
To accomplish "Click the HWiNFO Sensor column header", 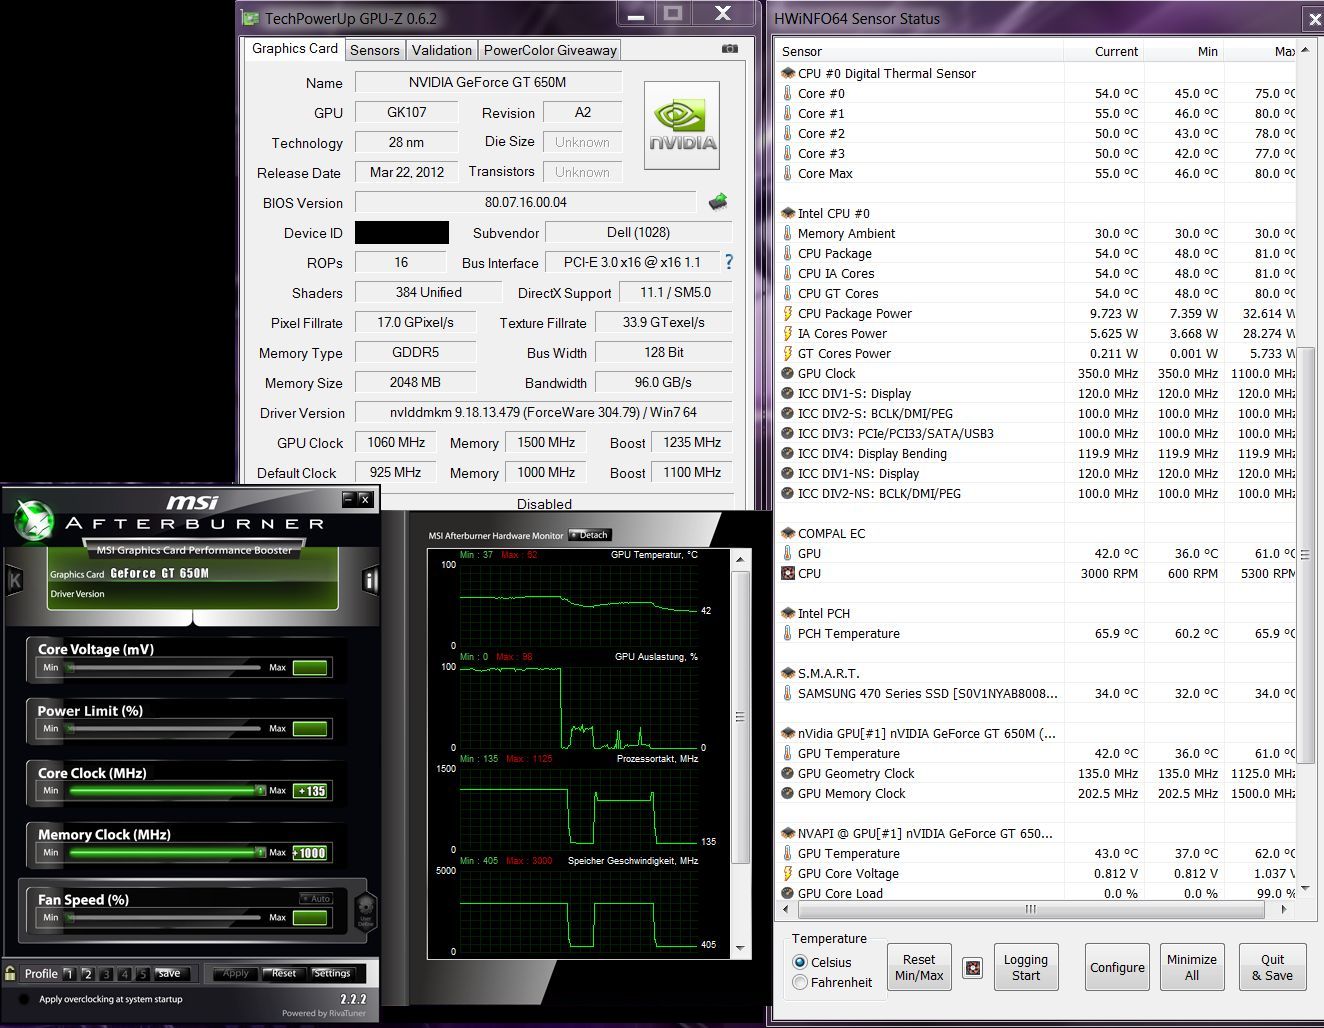I will 920,51.
